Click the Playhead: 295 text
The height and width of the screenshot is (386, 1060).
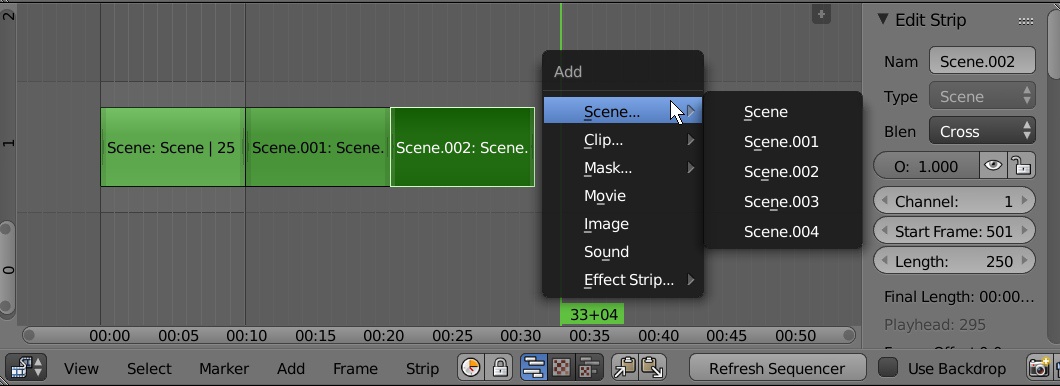click(x=934, y=324)
